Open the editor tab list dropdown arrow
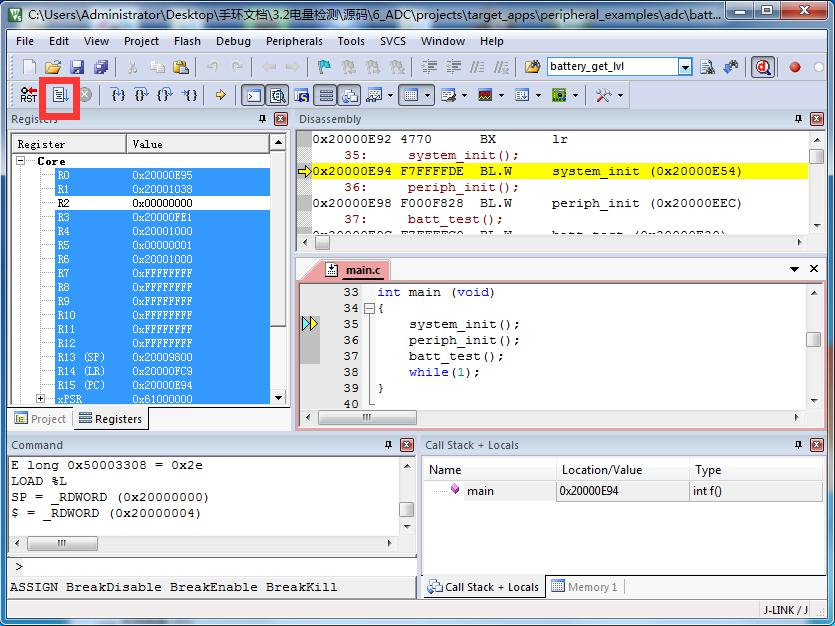Screen dimensions: 835x626 point(794,269)
